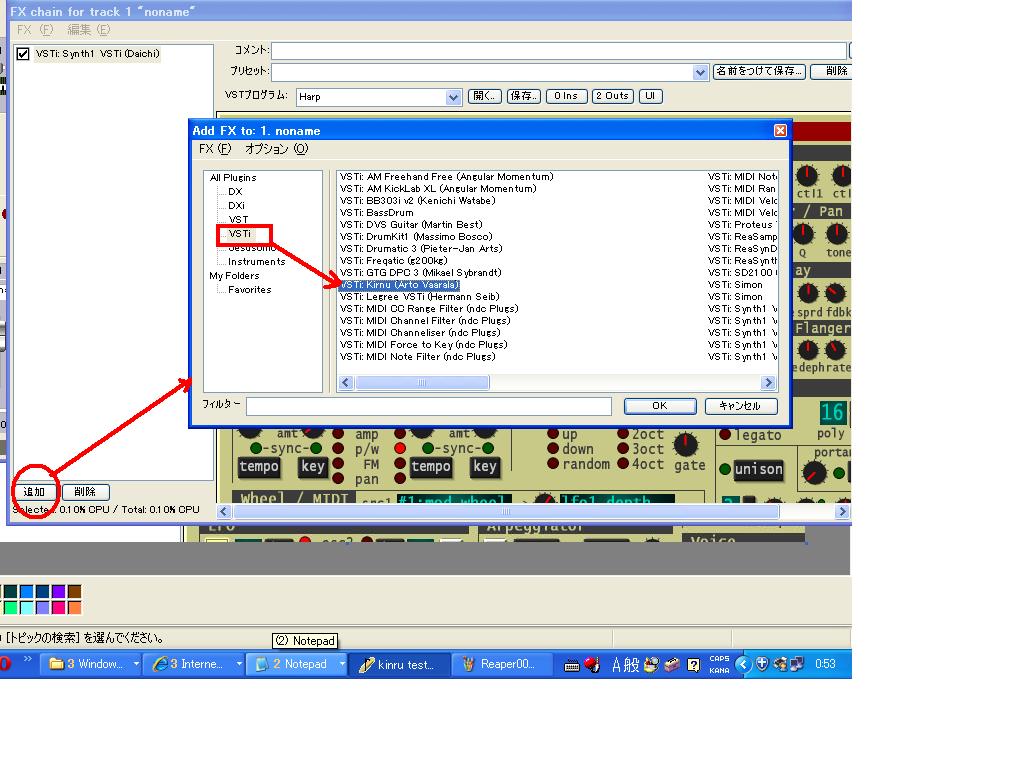Open the FX (F) menu in Add FX dialog
The image size is (1024, 768).
click(x=215, y=149)
